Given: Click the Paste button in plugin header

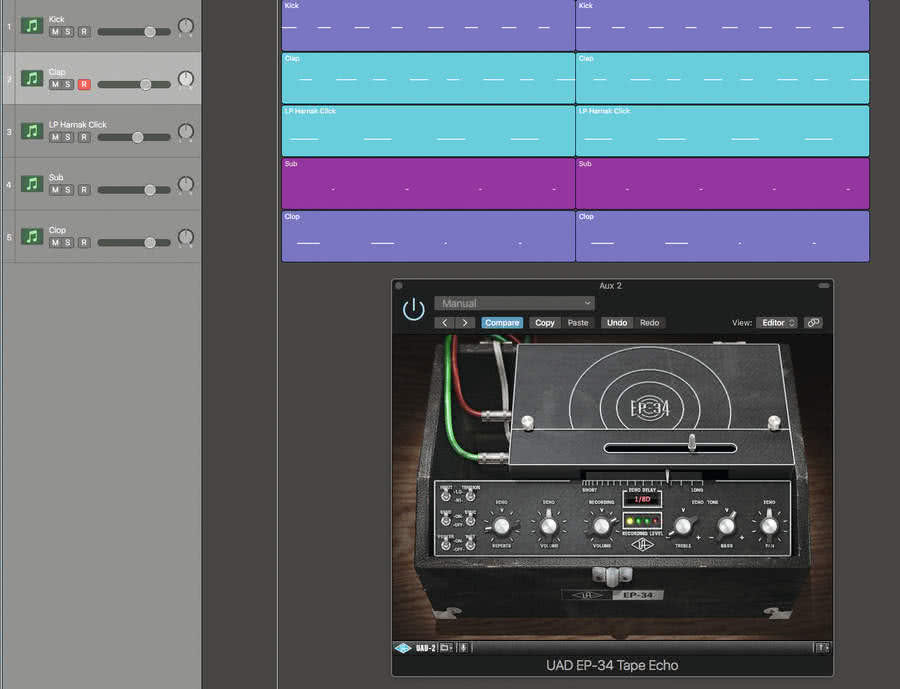Looking at the screenshot, I should coord(578,323).
